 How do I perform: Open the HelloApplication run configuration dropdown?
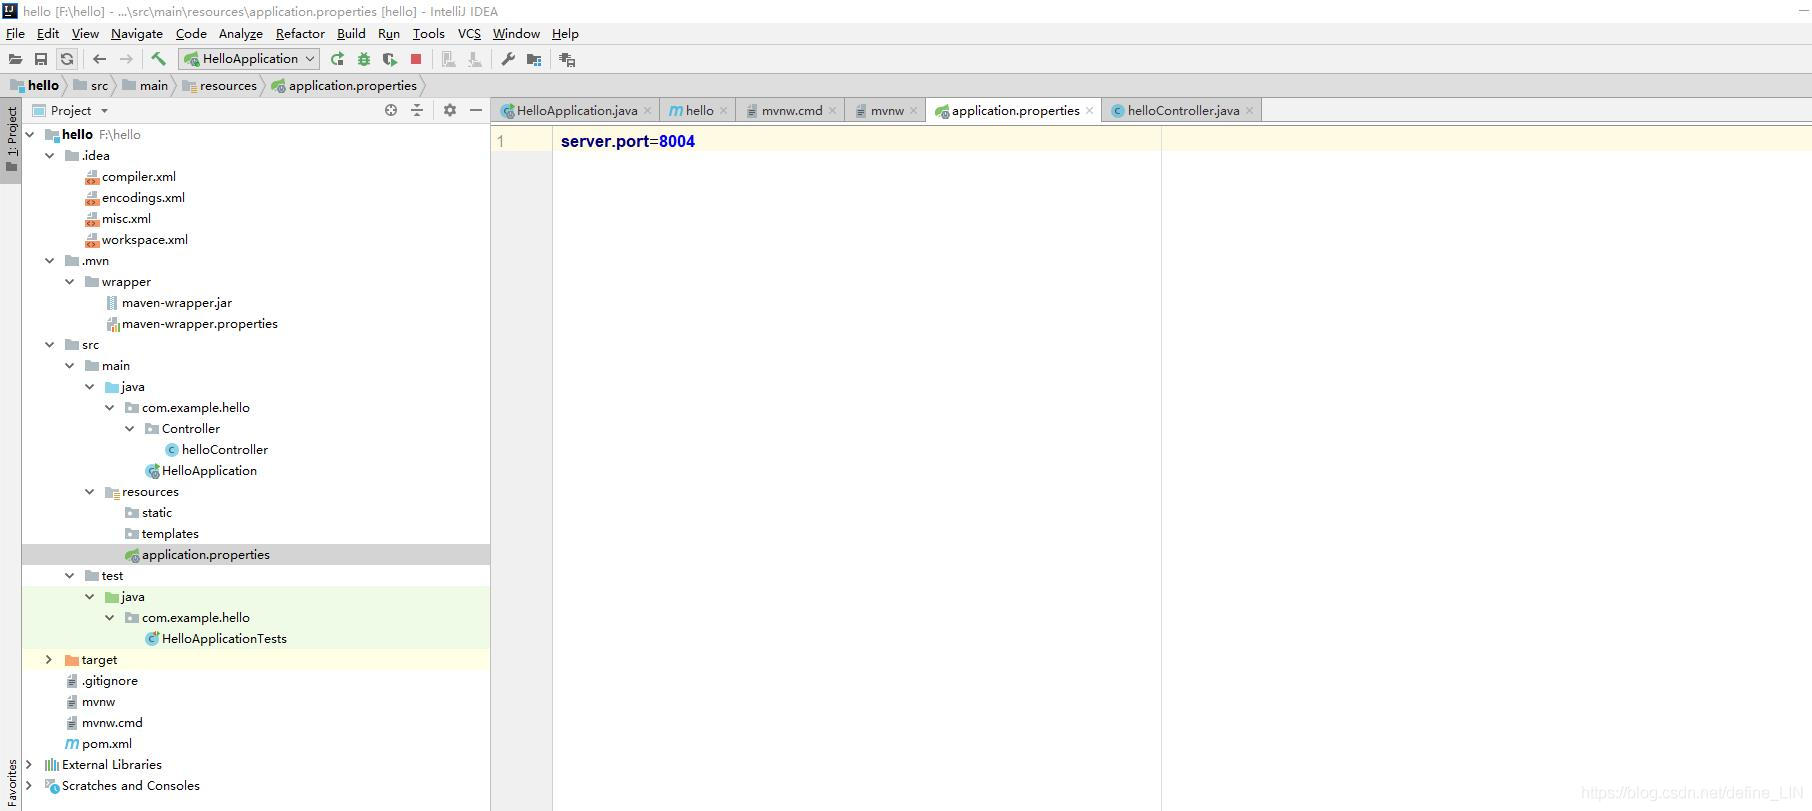coord(249,59)
